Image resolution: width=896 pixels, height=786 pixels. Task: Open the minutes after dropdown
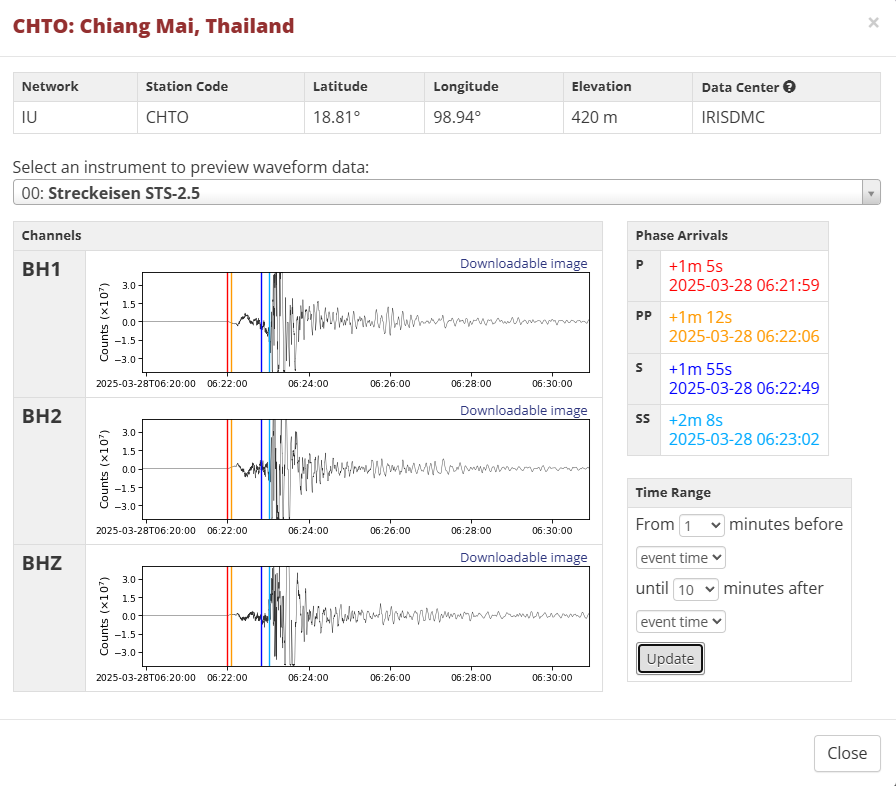click(x=695, y=589)
